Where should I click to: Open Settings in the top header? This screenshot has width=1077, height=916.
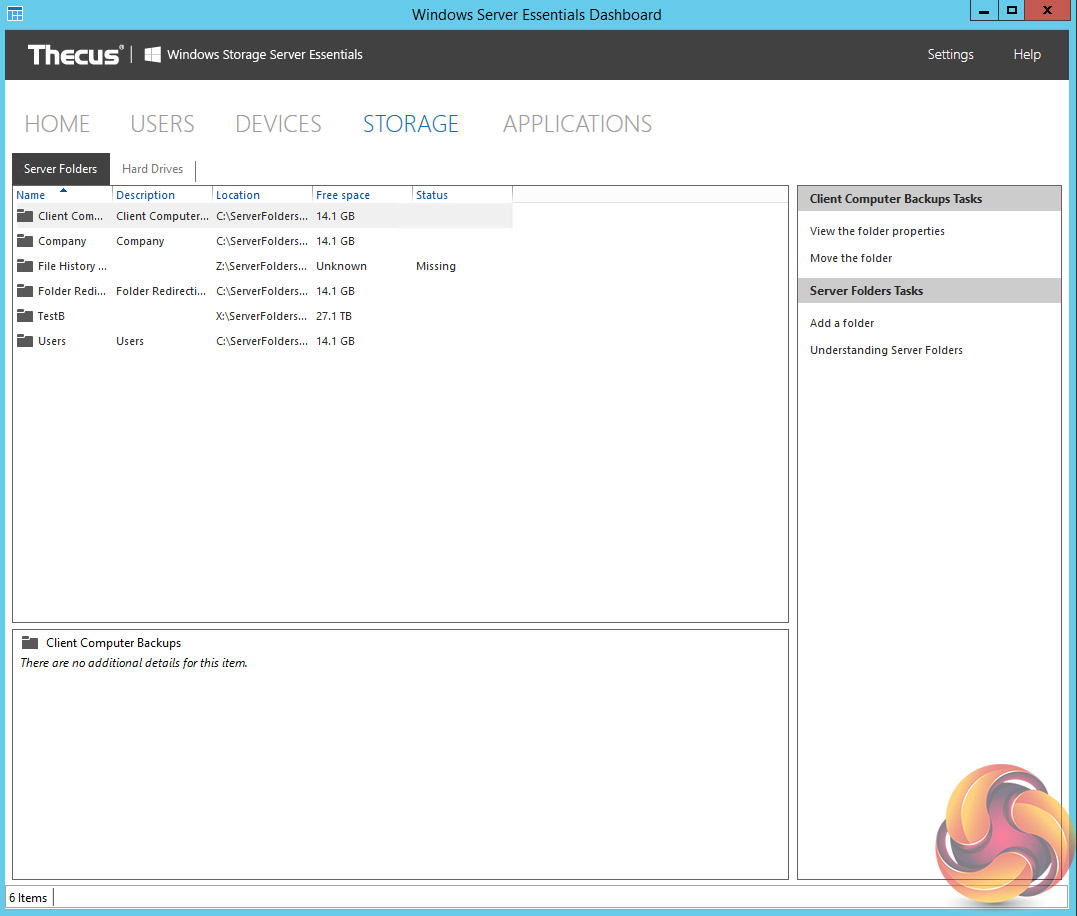click(x=950, y=55)
